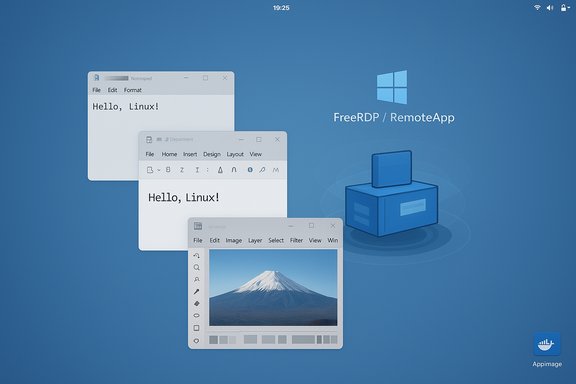
Task: Close the image editor window
Action: point(333,226)
